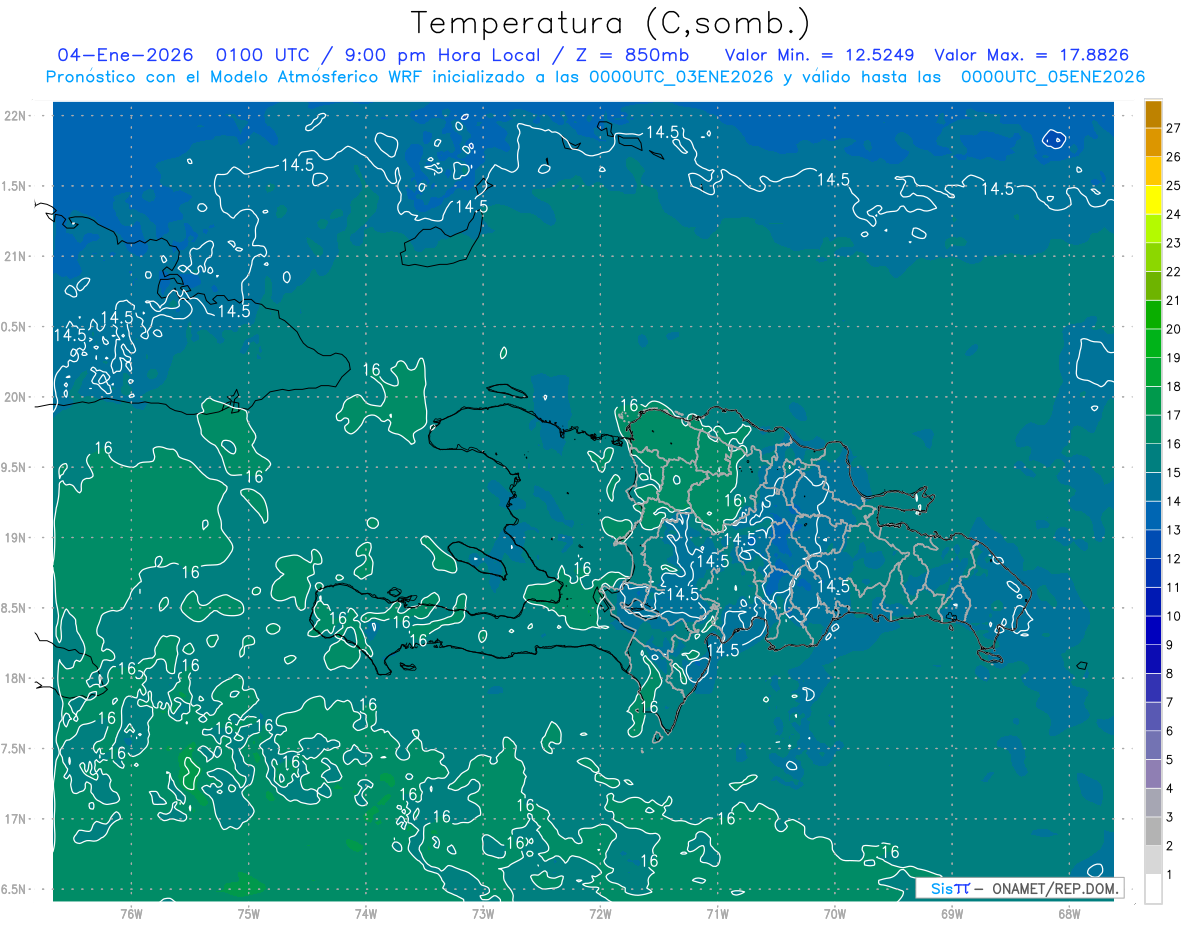Viewport: 1200px width, 927px height.
Task: Click legend number '18' on color scale
Action: pyautogui.click(x=1173, y=386)
